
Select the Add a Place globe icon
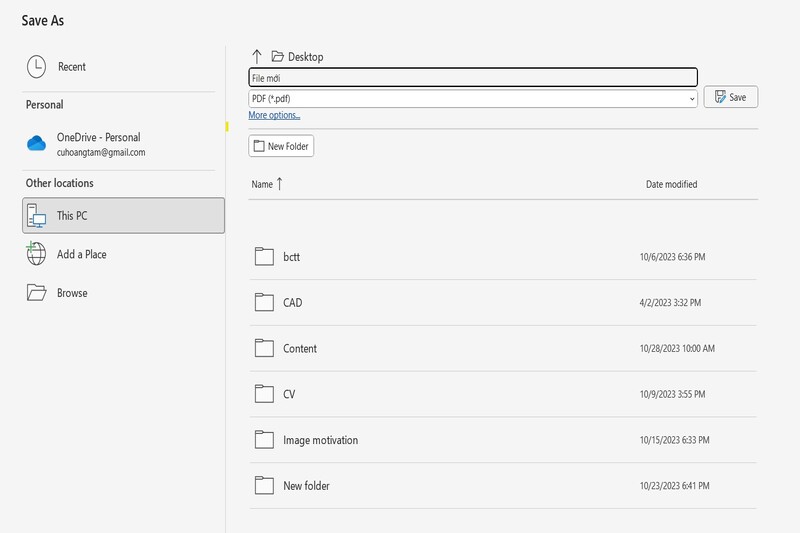coord(36,254)
